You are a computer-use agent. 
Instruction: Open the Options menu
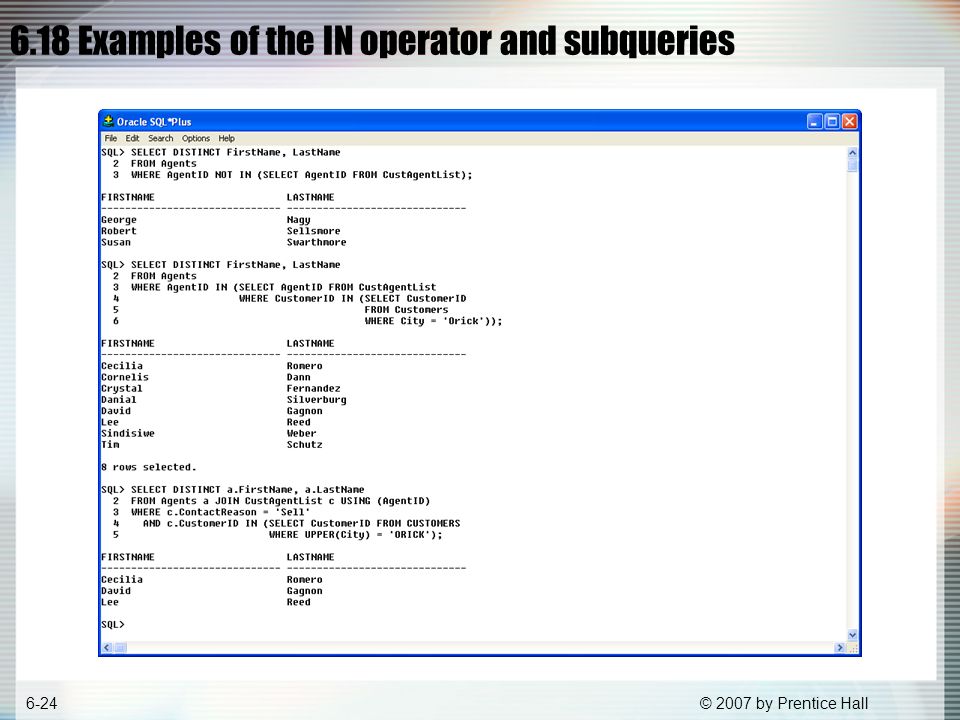196,138
